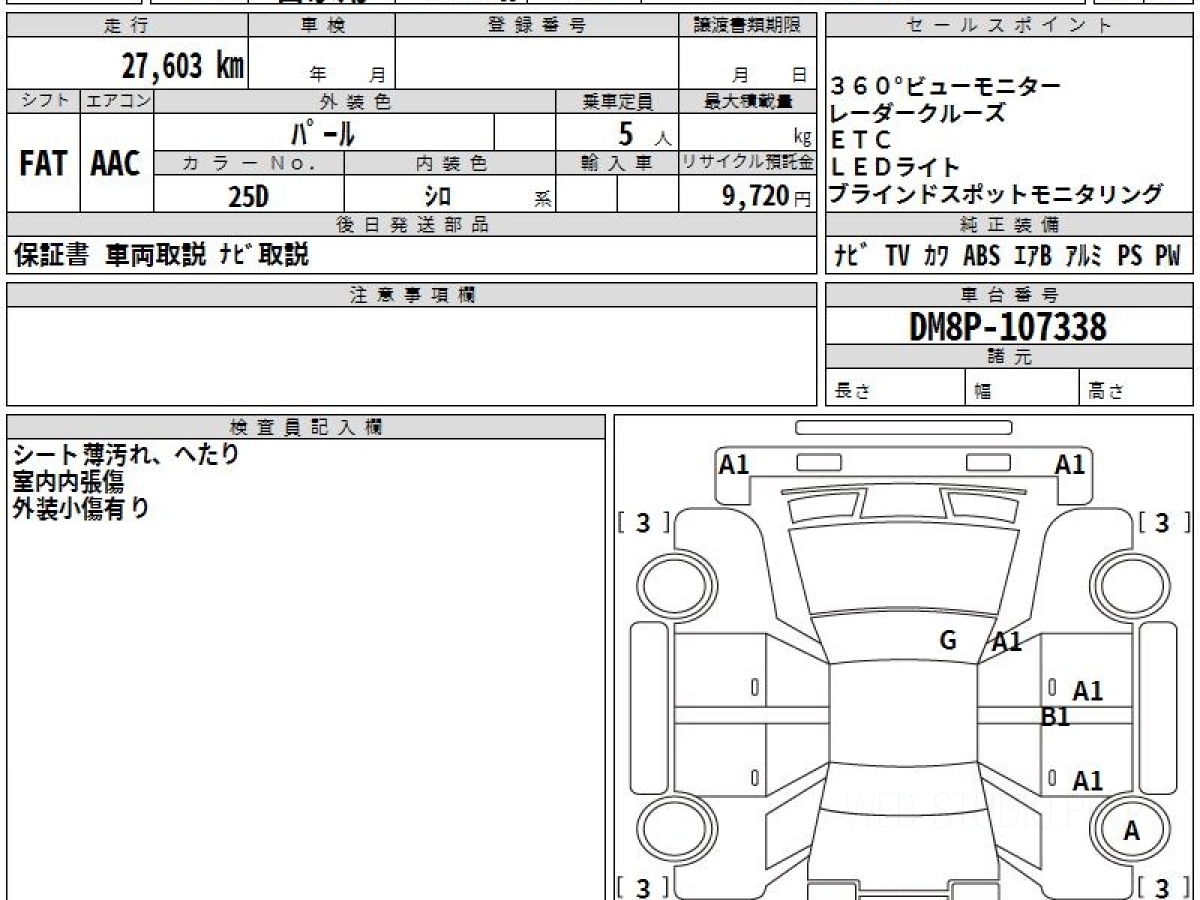Click the 外装色 header cell

(x=355, y=101)
